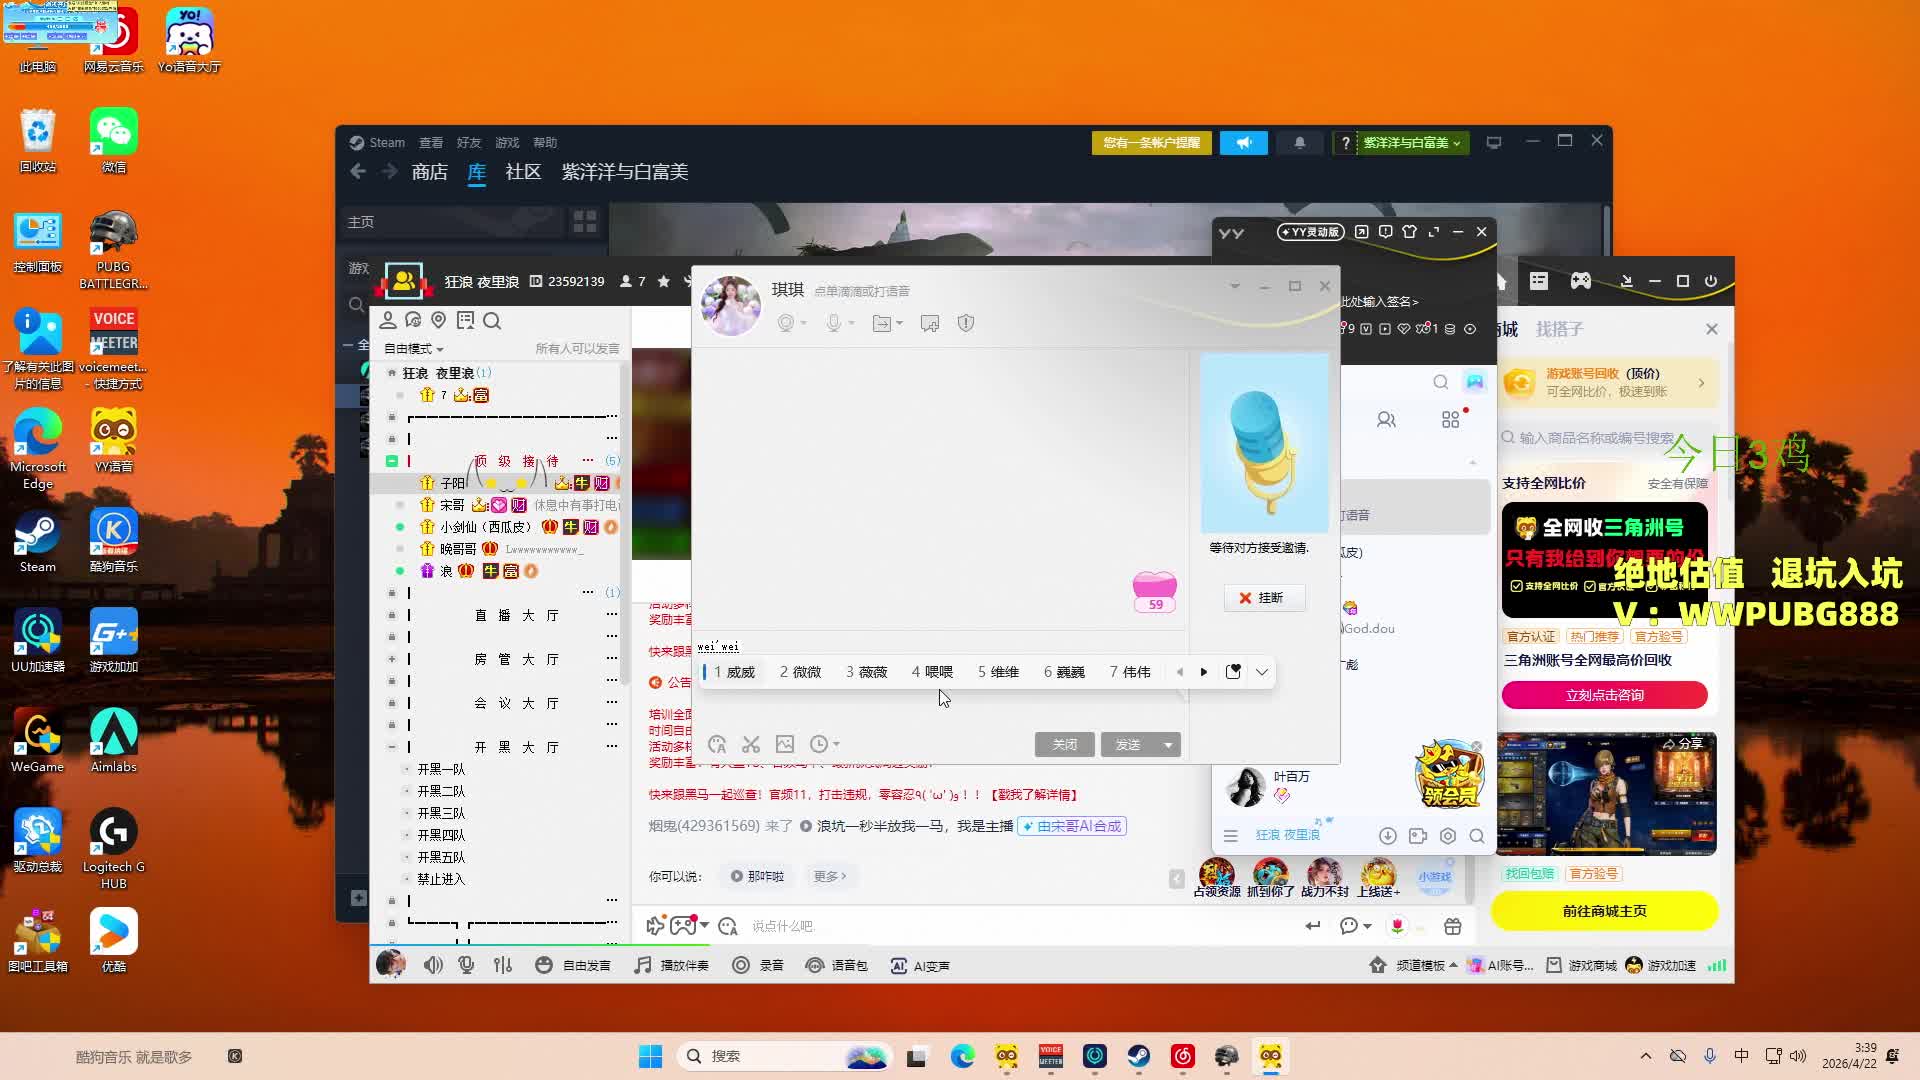
Task: Click the 挂断 hang up button
Action: (1264, 598)
